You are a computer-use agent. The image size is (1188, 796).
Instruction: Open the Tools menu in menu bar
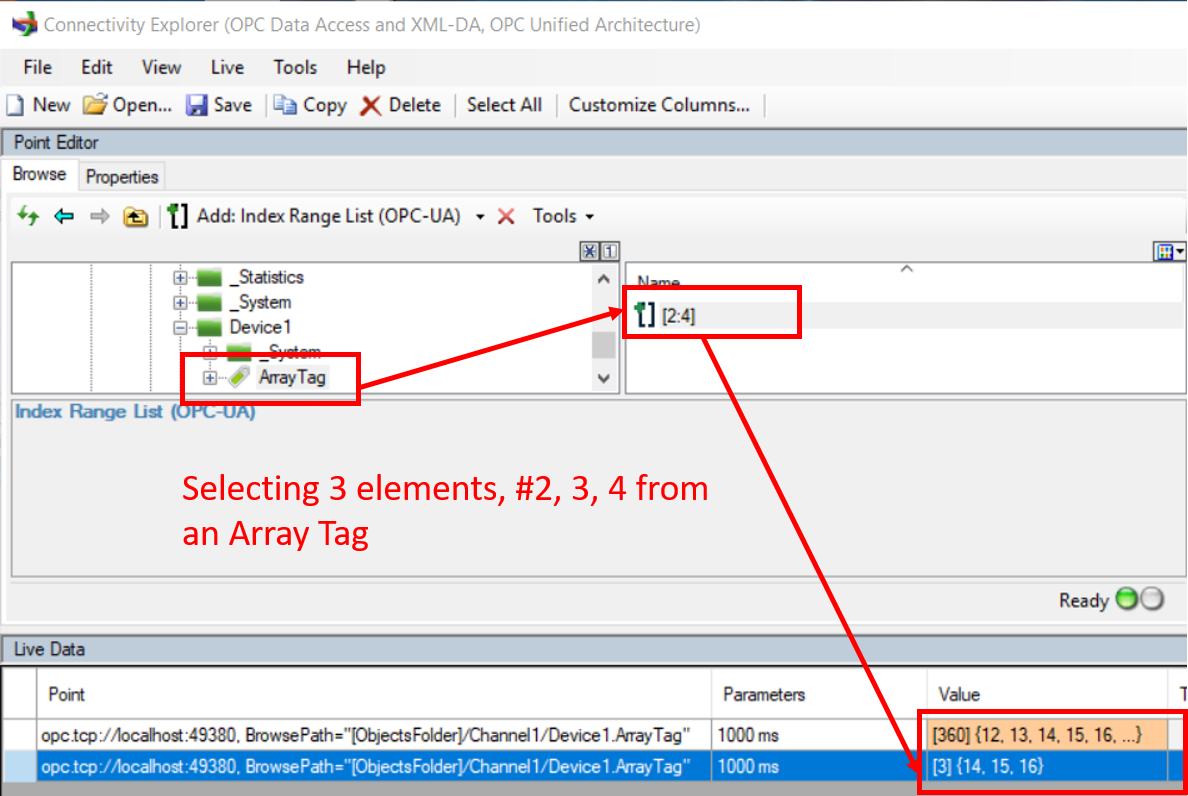(x=295, y=67)
